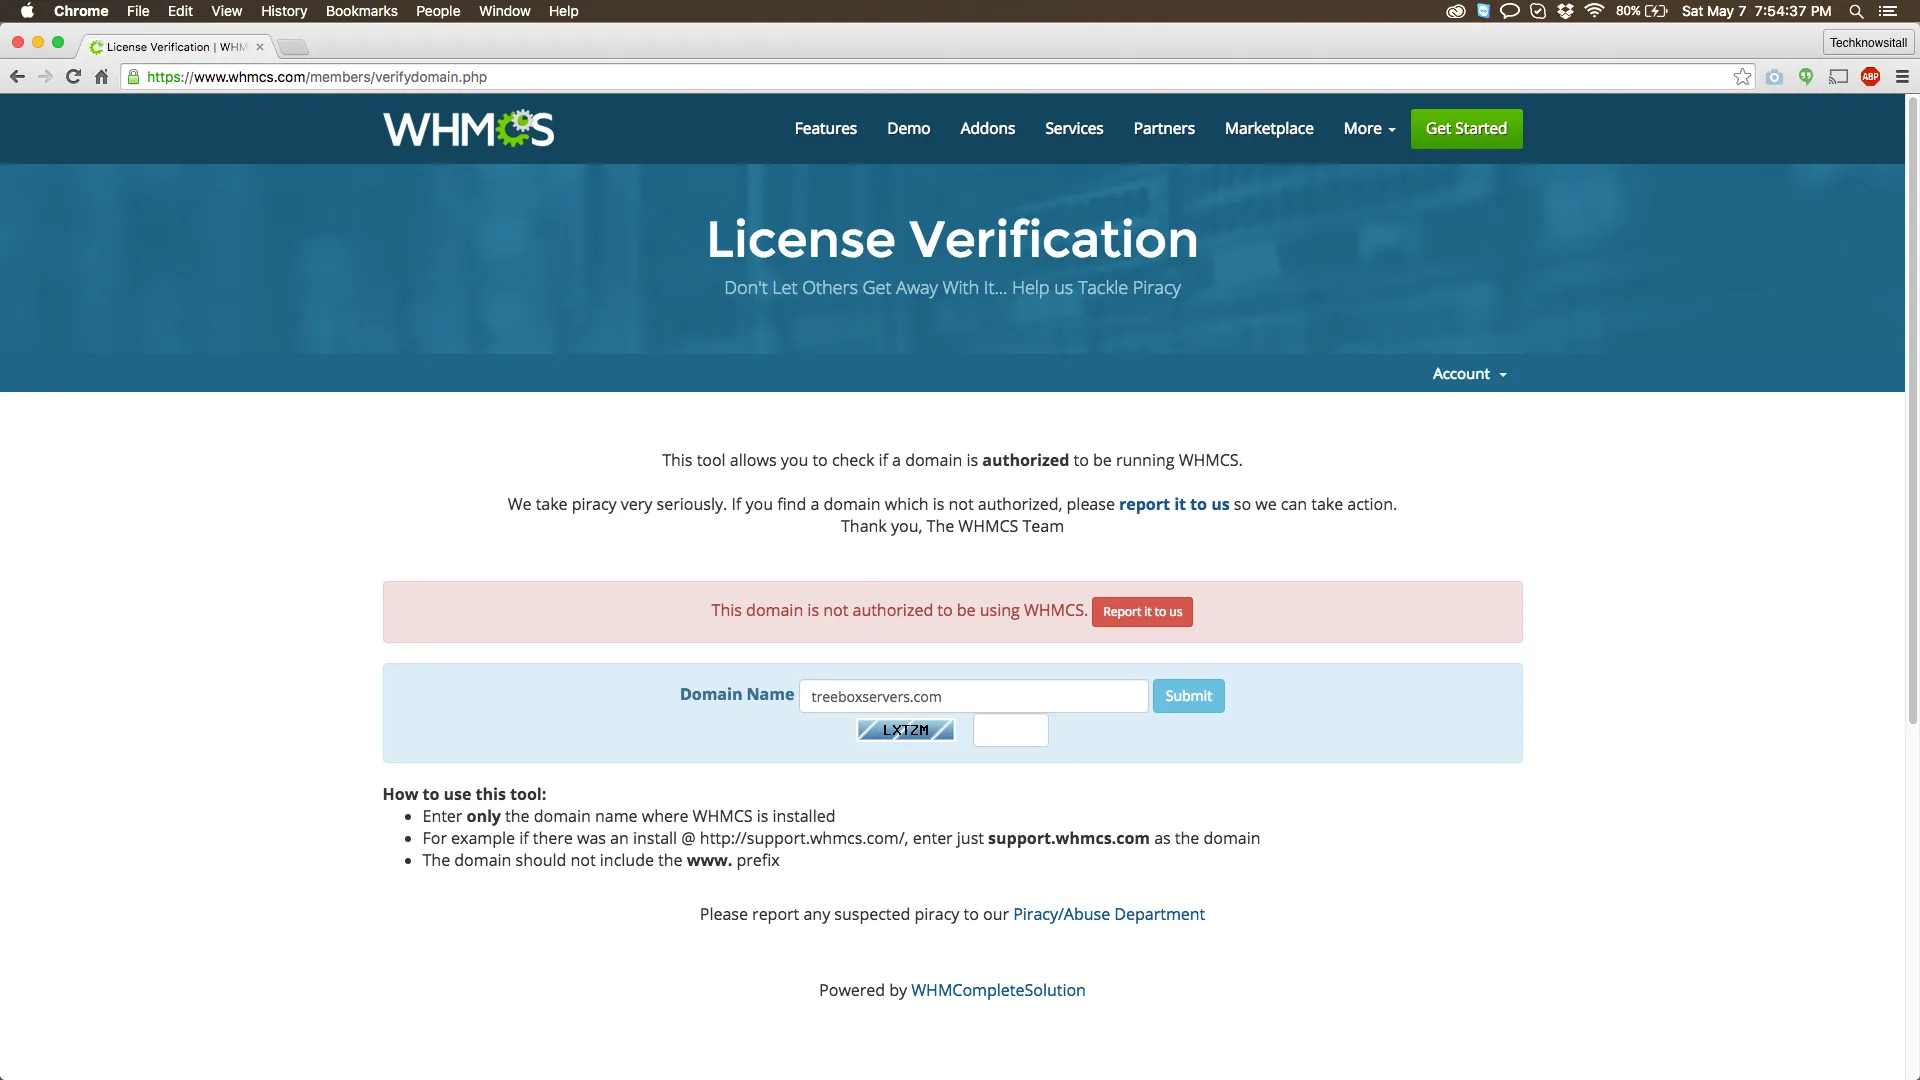Open the Help menu
This screenshot has width=1920, height=1080.
(x=563, y=11)
